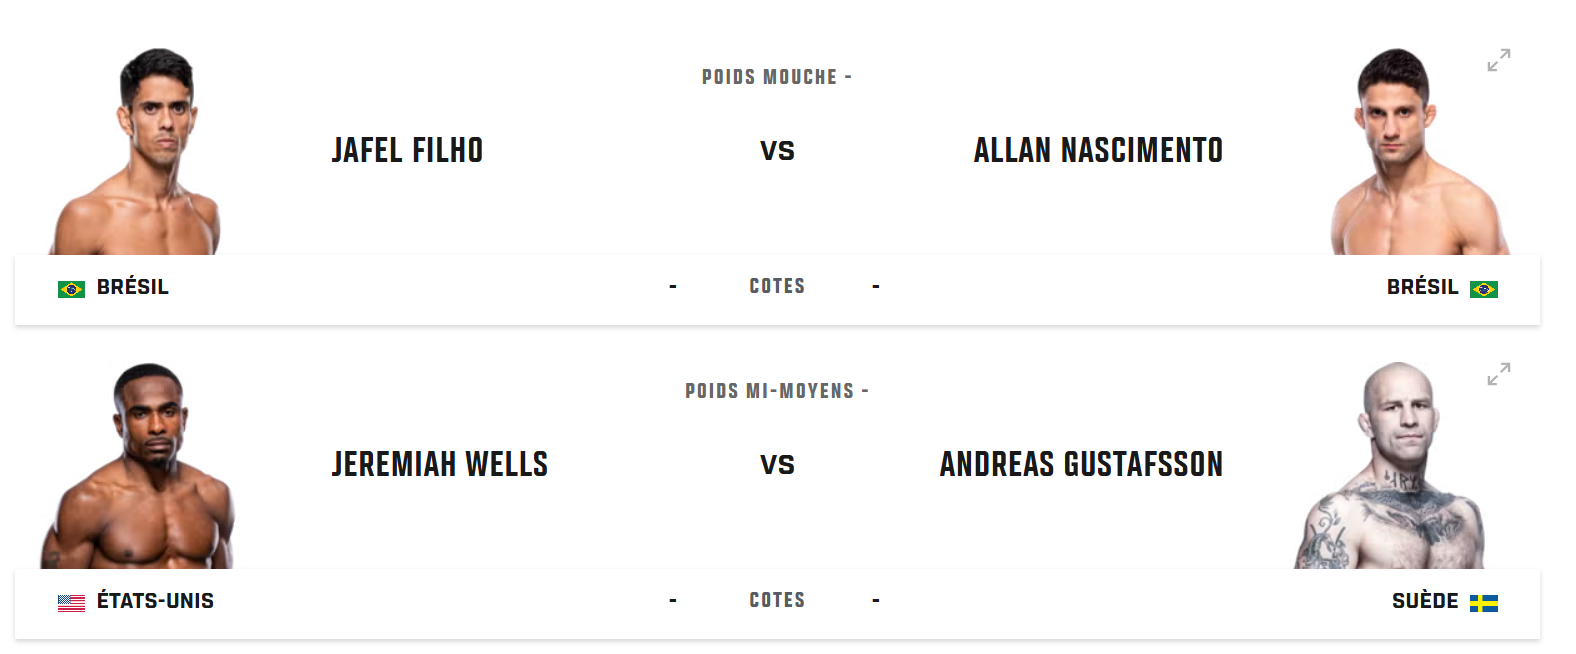Select the États-Unis country label
The height and width of the screenshot is (654, 1576).
[155, 601]
